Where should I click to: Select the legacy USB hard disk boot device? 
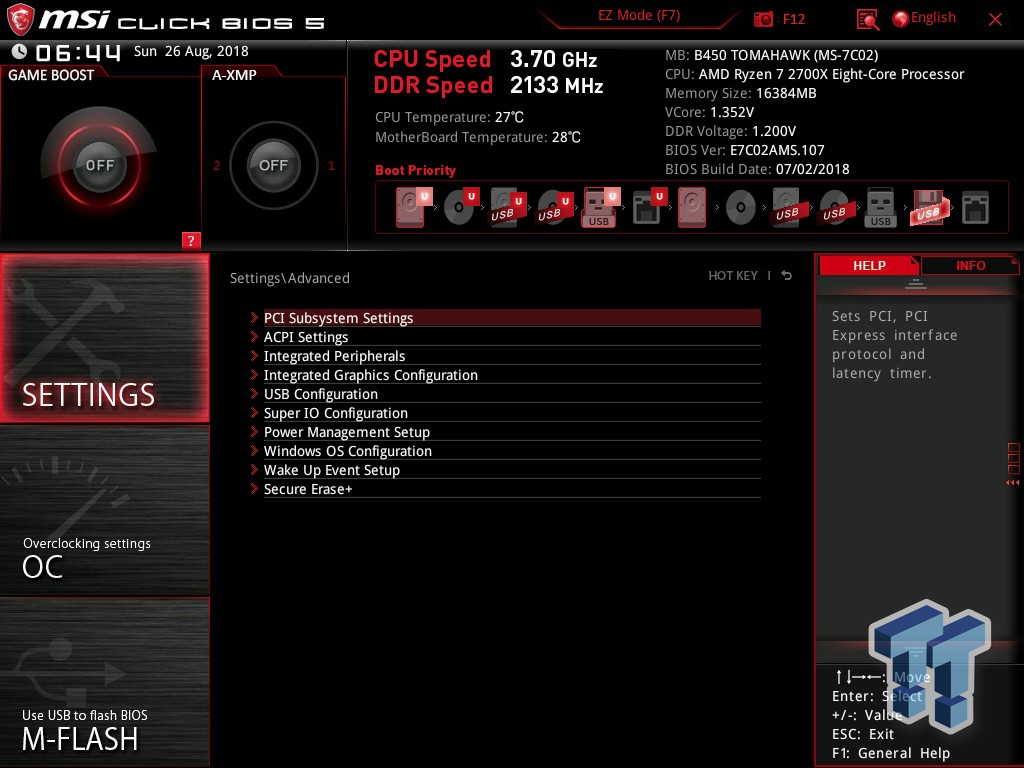[x=787, y=208]
